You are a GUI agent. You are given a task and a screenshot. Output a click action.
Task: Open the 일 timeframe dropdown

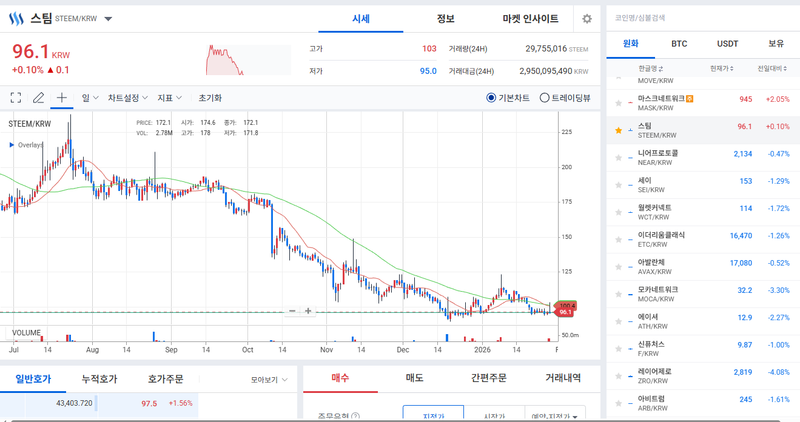(90, 98)
